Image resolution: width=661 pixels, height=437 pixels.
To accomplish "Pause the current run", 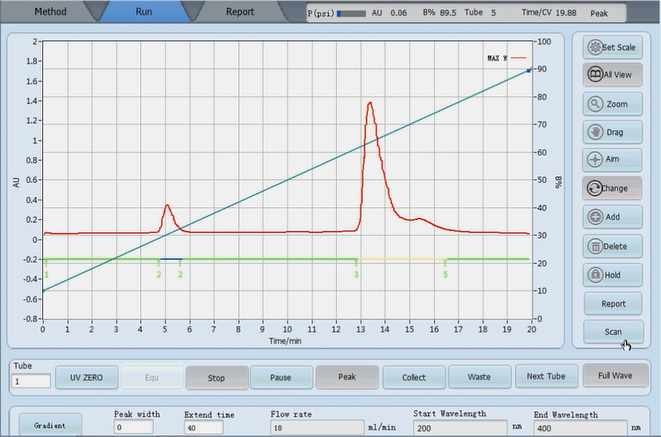I will click(x=281, y=377).
